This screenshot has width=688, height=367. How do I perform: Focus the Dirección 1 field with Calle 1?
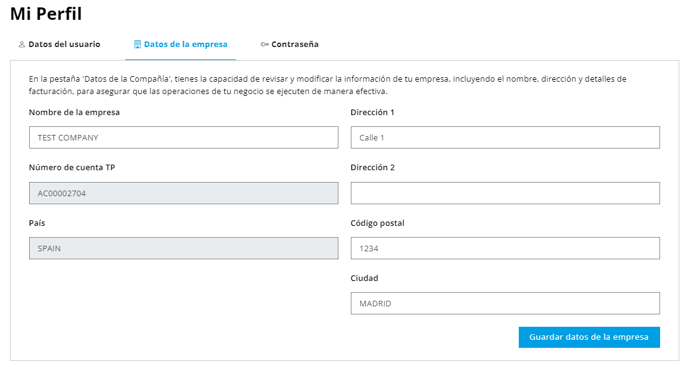(x=505, y=137)
